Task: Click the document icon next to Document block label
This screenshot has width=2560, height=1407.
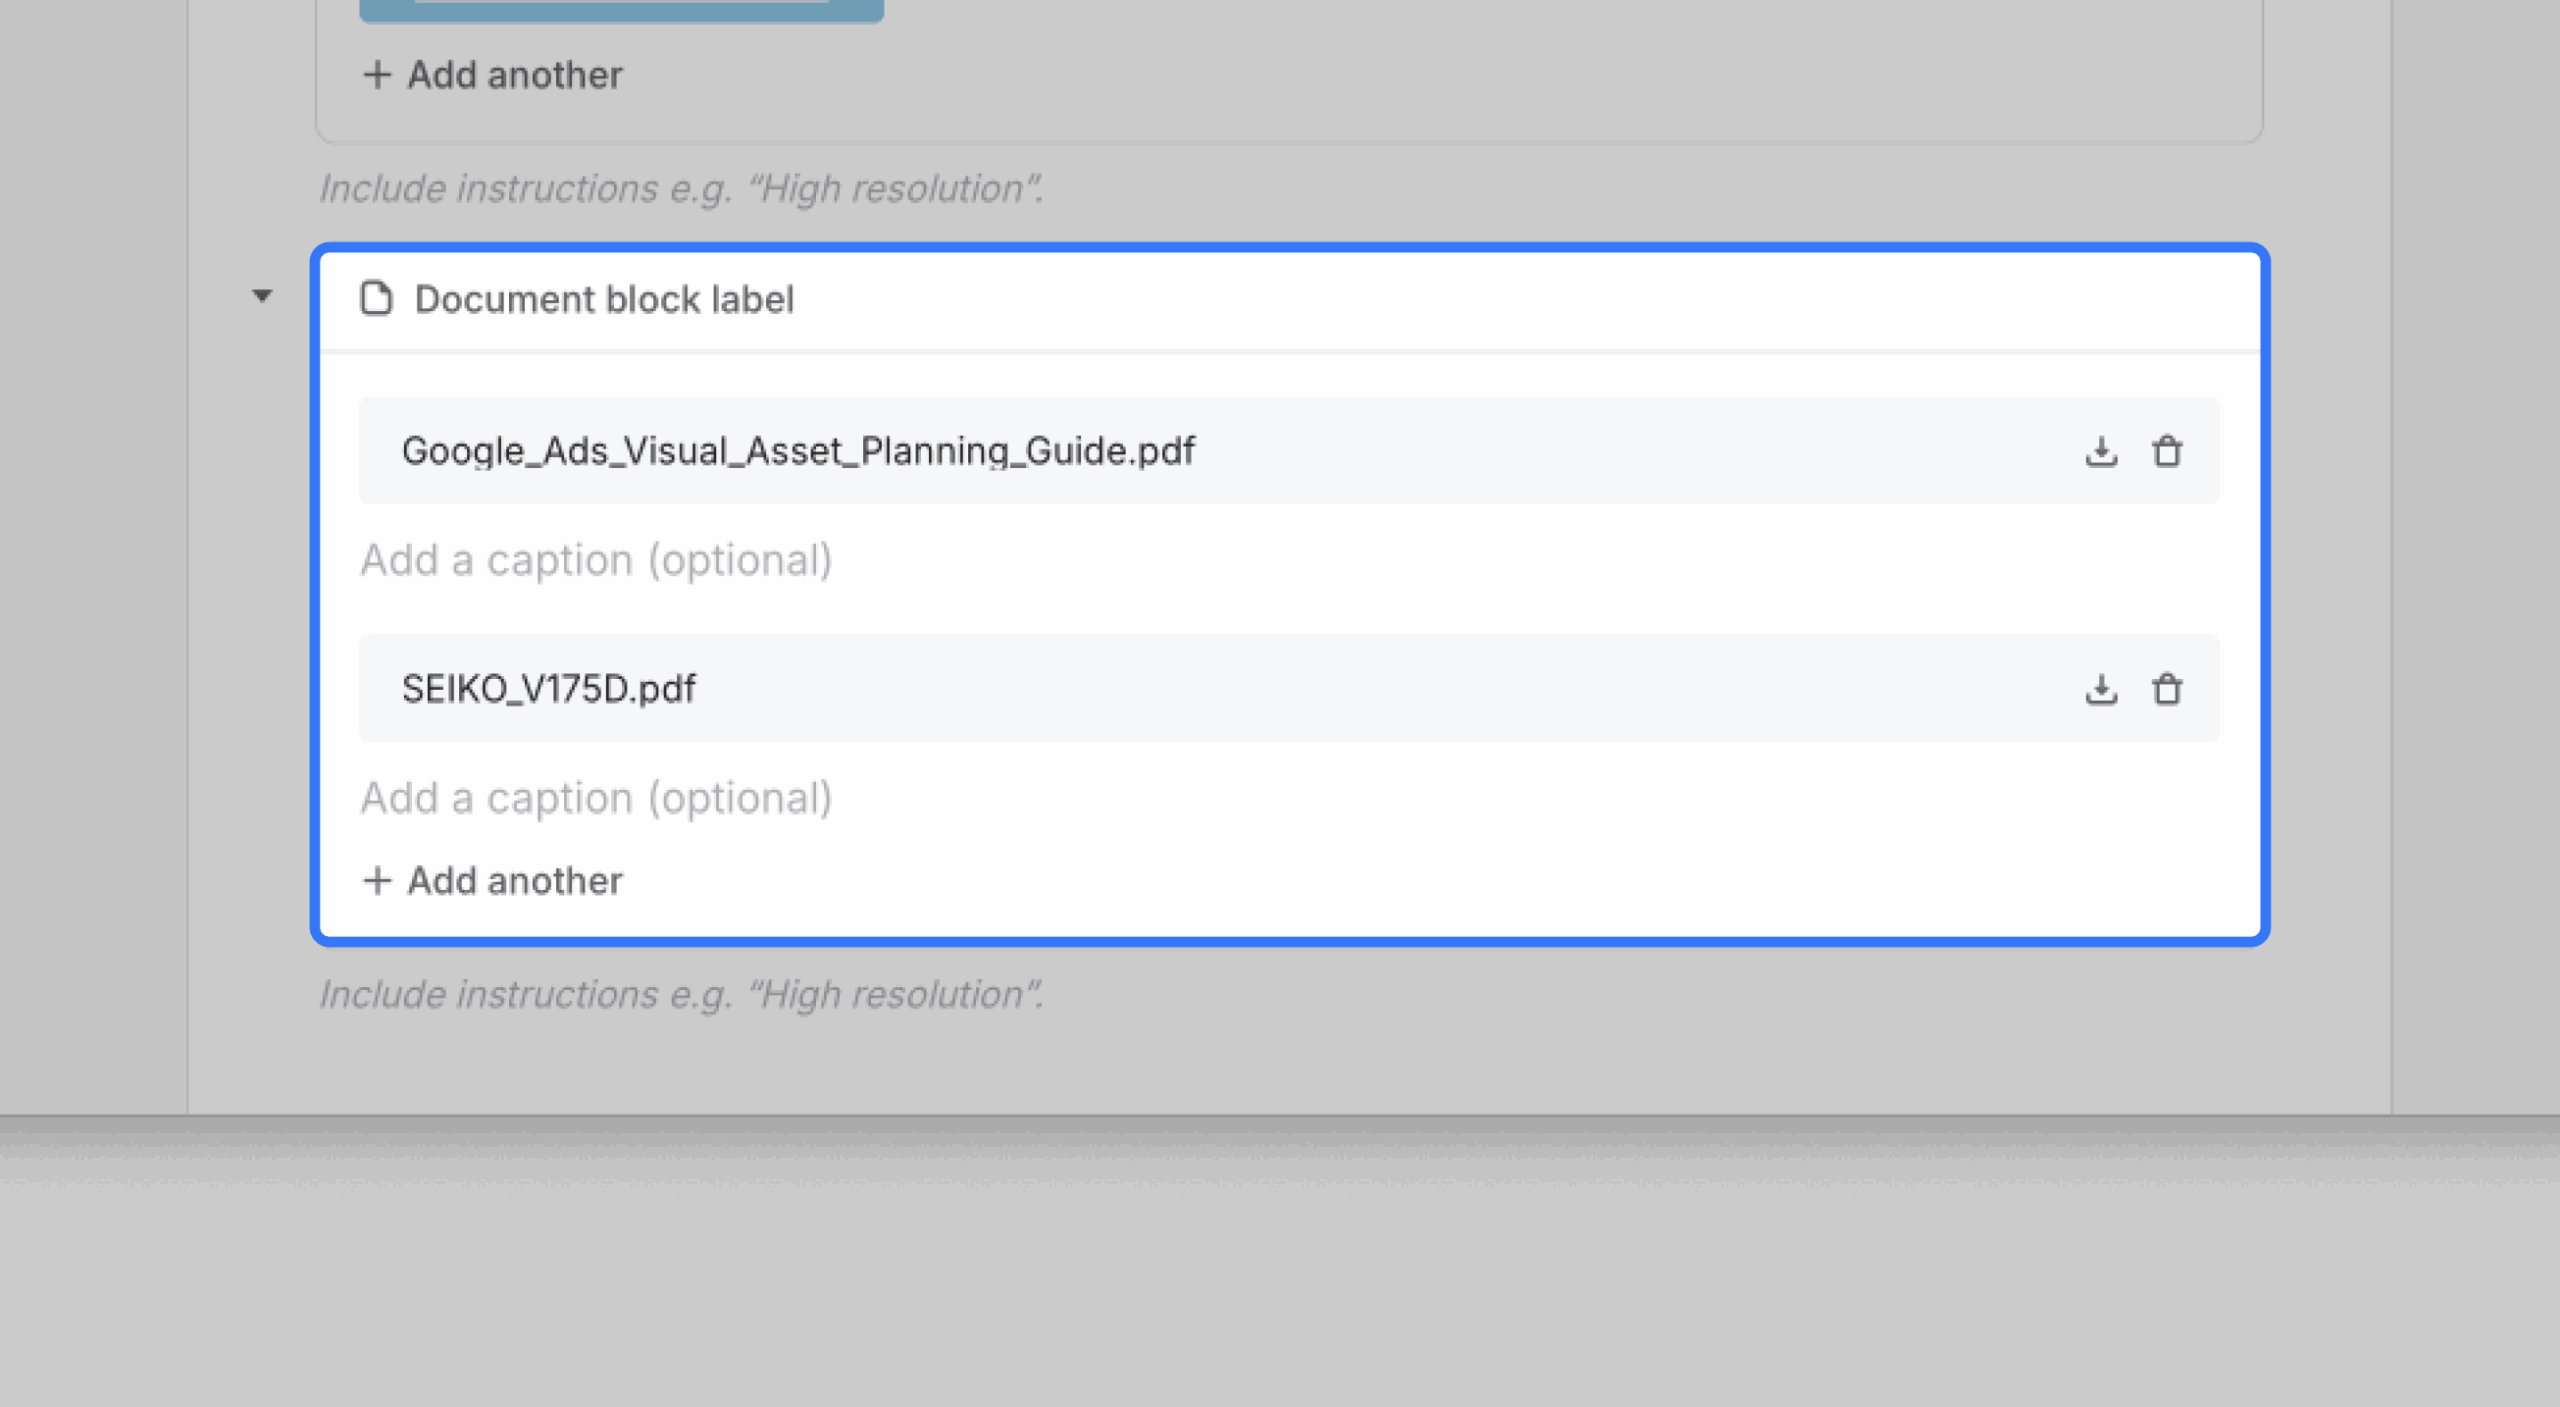Action: pyautogui.click(x=375, y=298)
